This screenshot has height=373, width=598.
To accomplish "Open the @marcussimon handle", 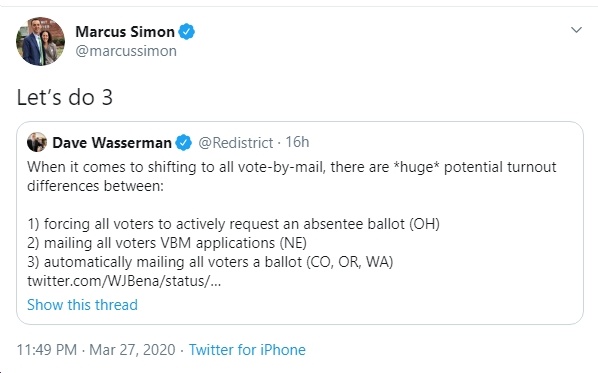I will click(126, 51).
